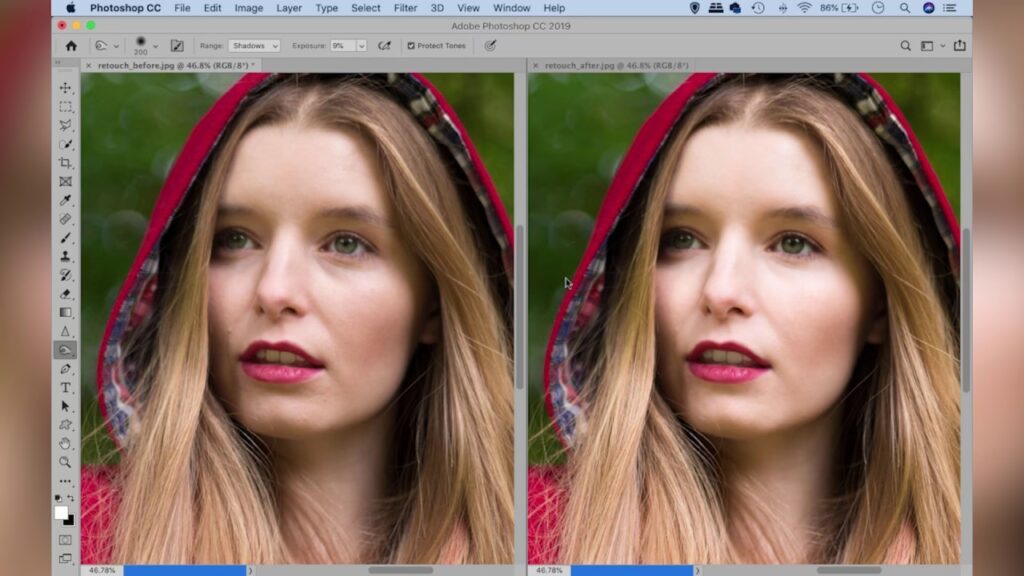Select the Zoom tool in toolbar
The image size is (1024, 576).
(65, 462)
